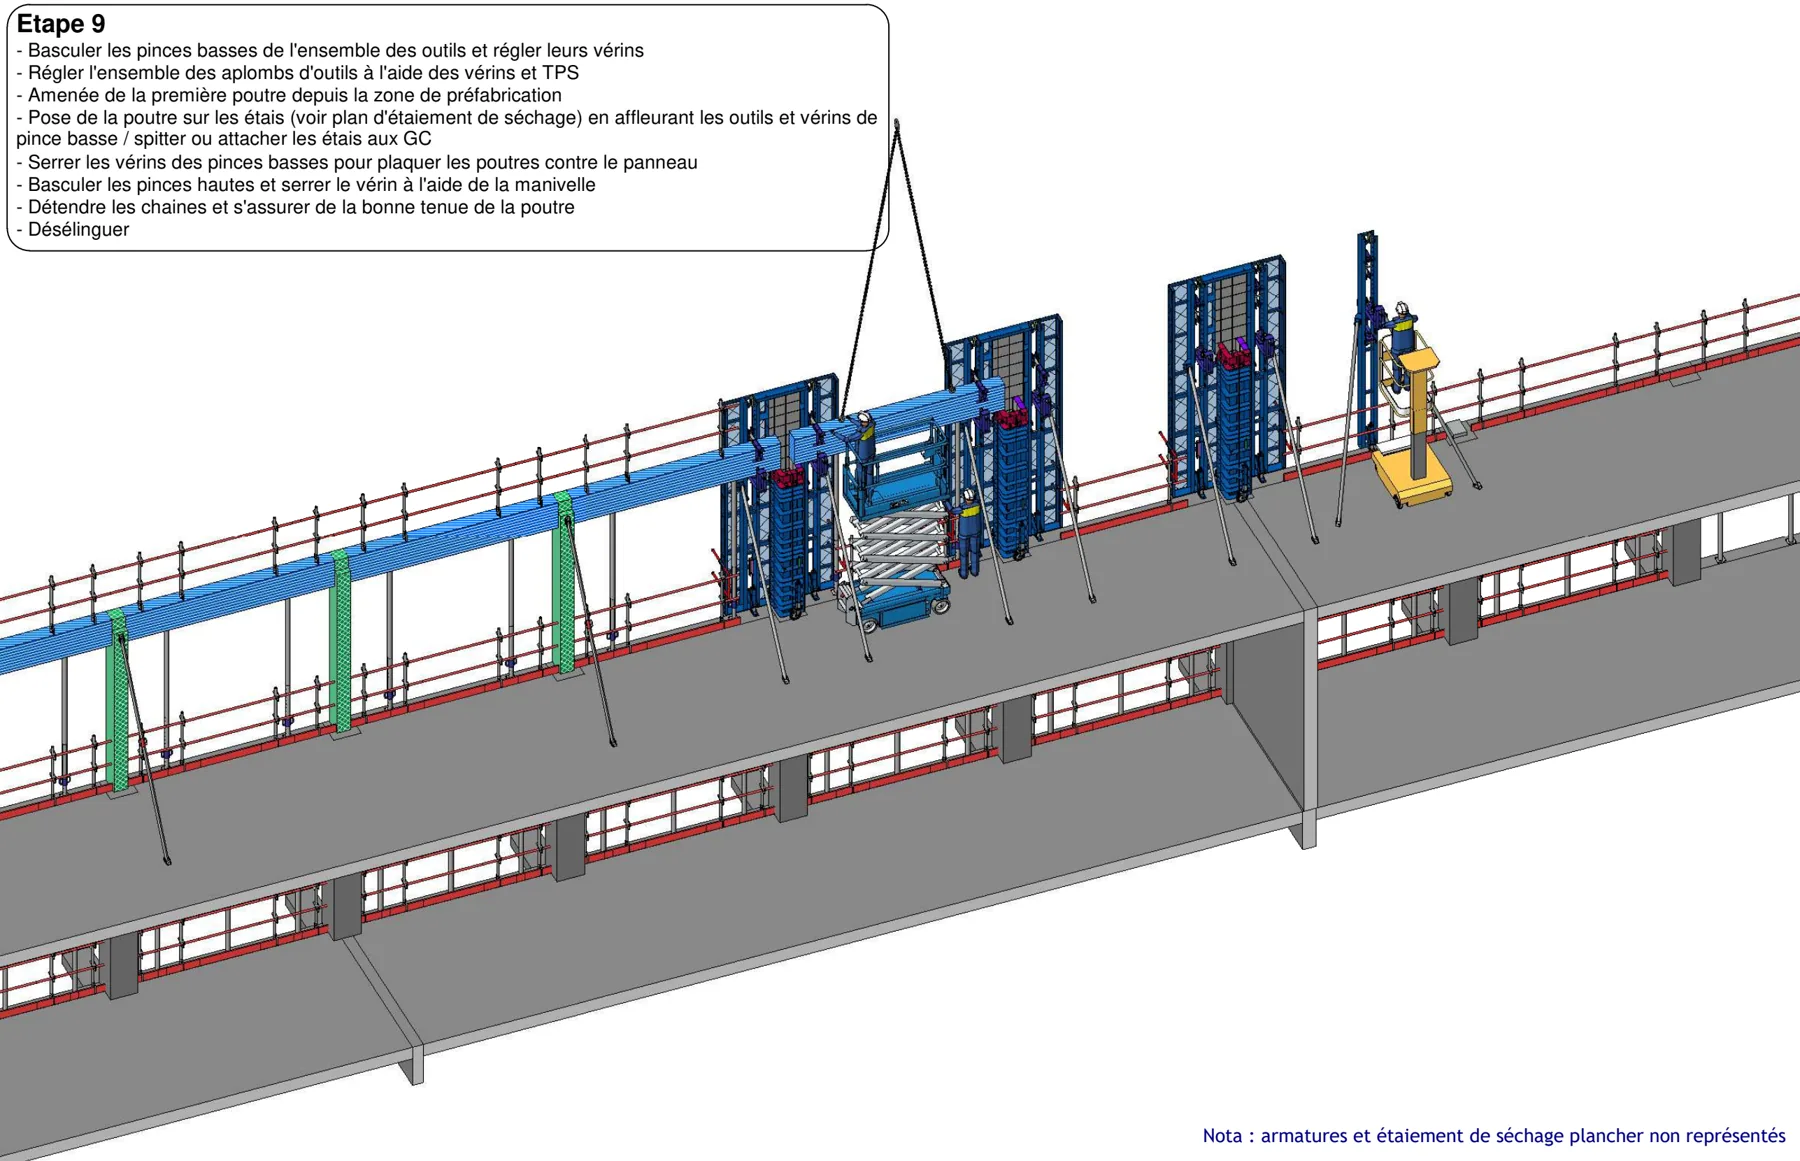Select the line 'Amenée de la première poutre'
The width and height of the screenshot is (1800, 1161).
click(289, 95)
